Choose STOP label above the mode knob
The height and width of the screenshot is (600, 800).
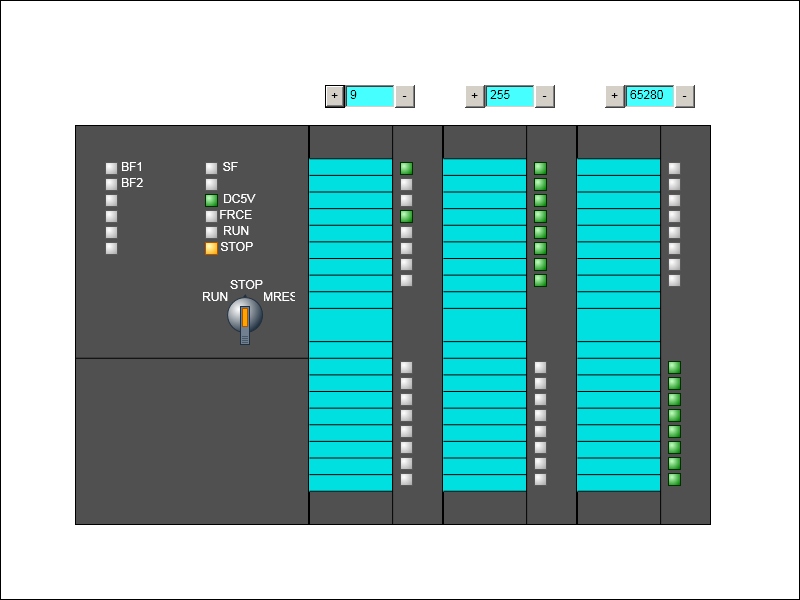click(246, 285)
